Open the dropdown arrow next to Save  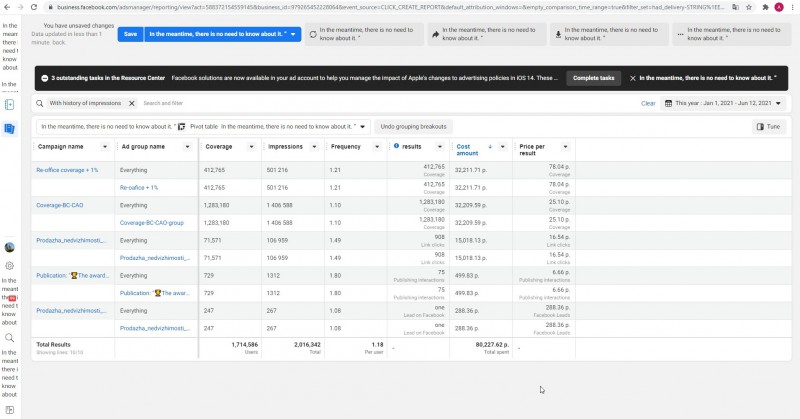pyautogui.click(x=293, y=34)
